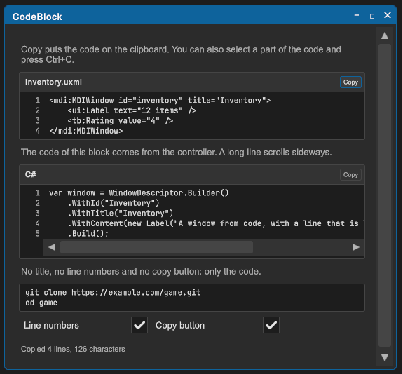
Task: Click the ui:Label text line
Action: tap(132, 110)
